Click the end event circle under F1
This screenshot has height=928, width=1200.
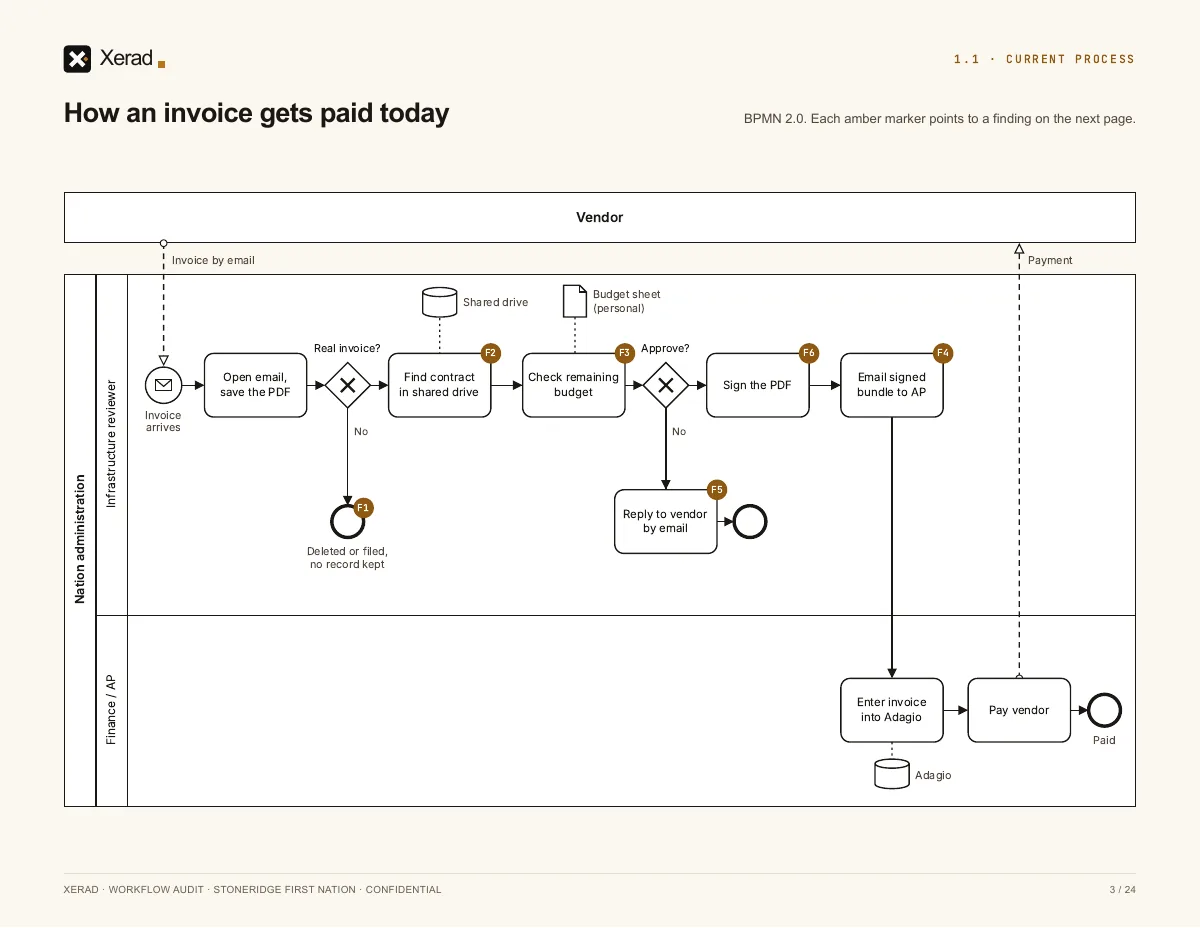click(347, 521)
